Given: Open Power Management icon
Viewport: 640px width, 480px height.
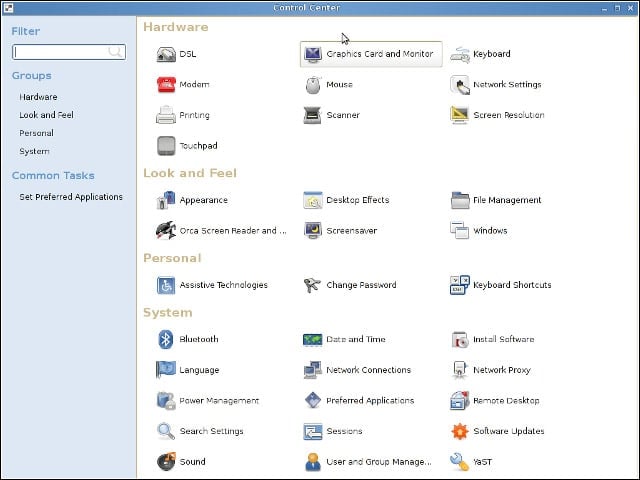Looking at the screenshot, I should (x=166, y=400).
